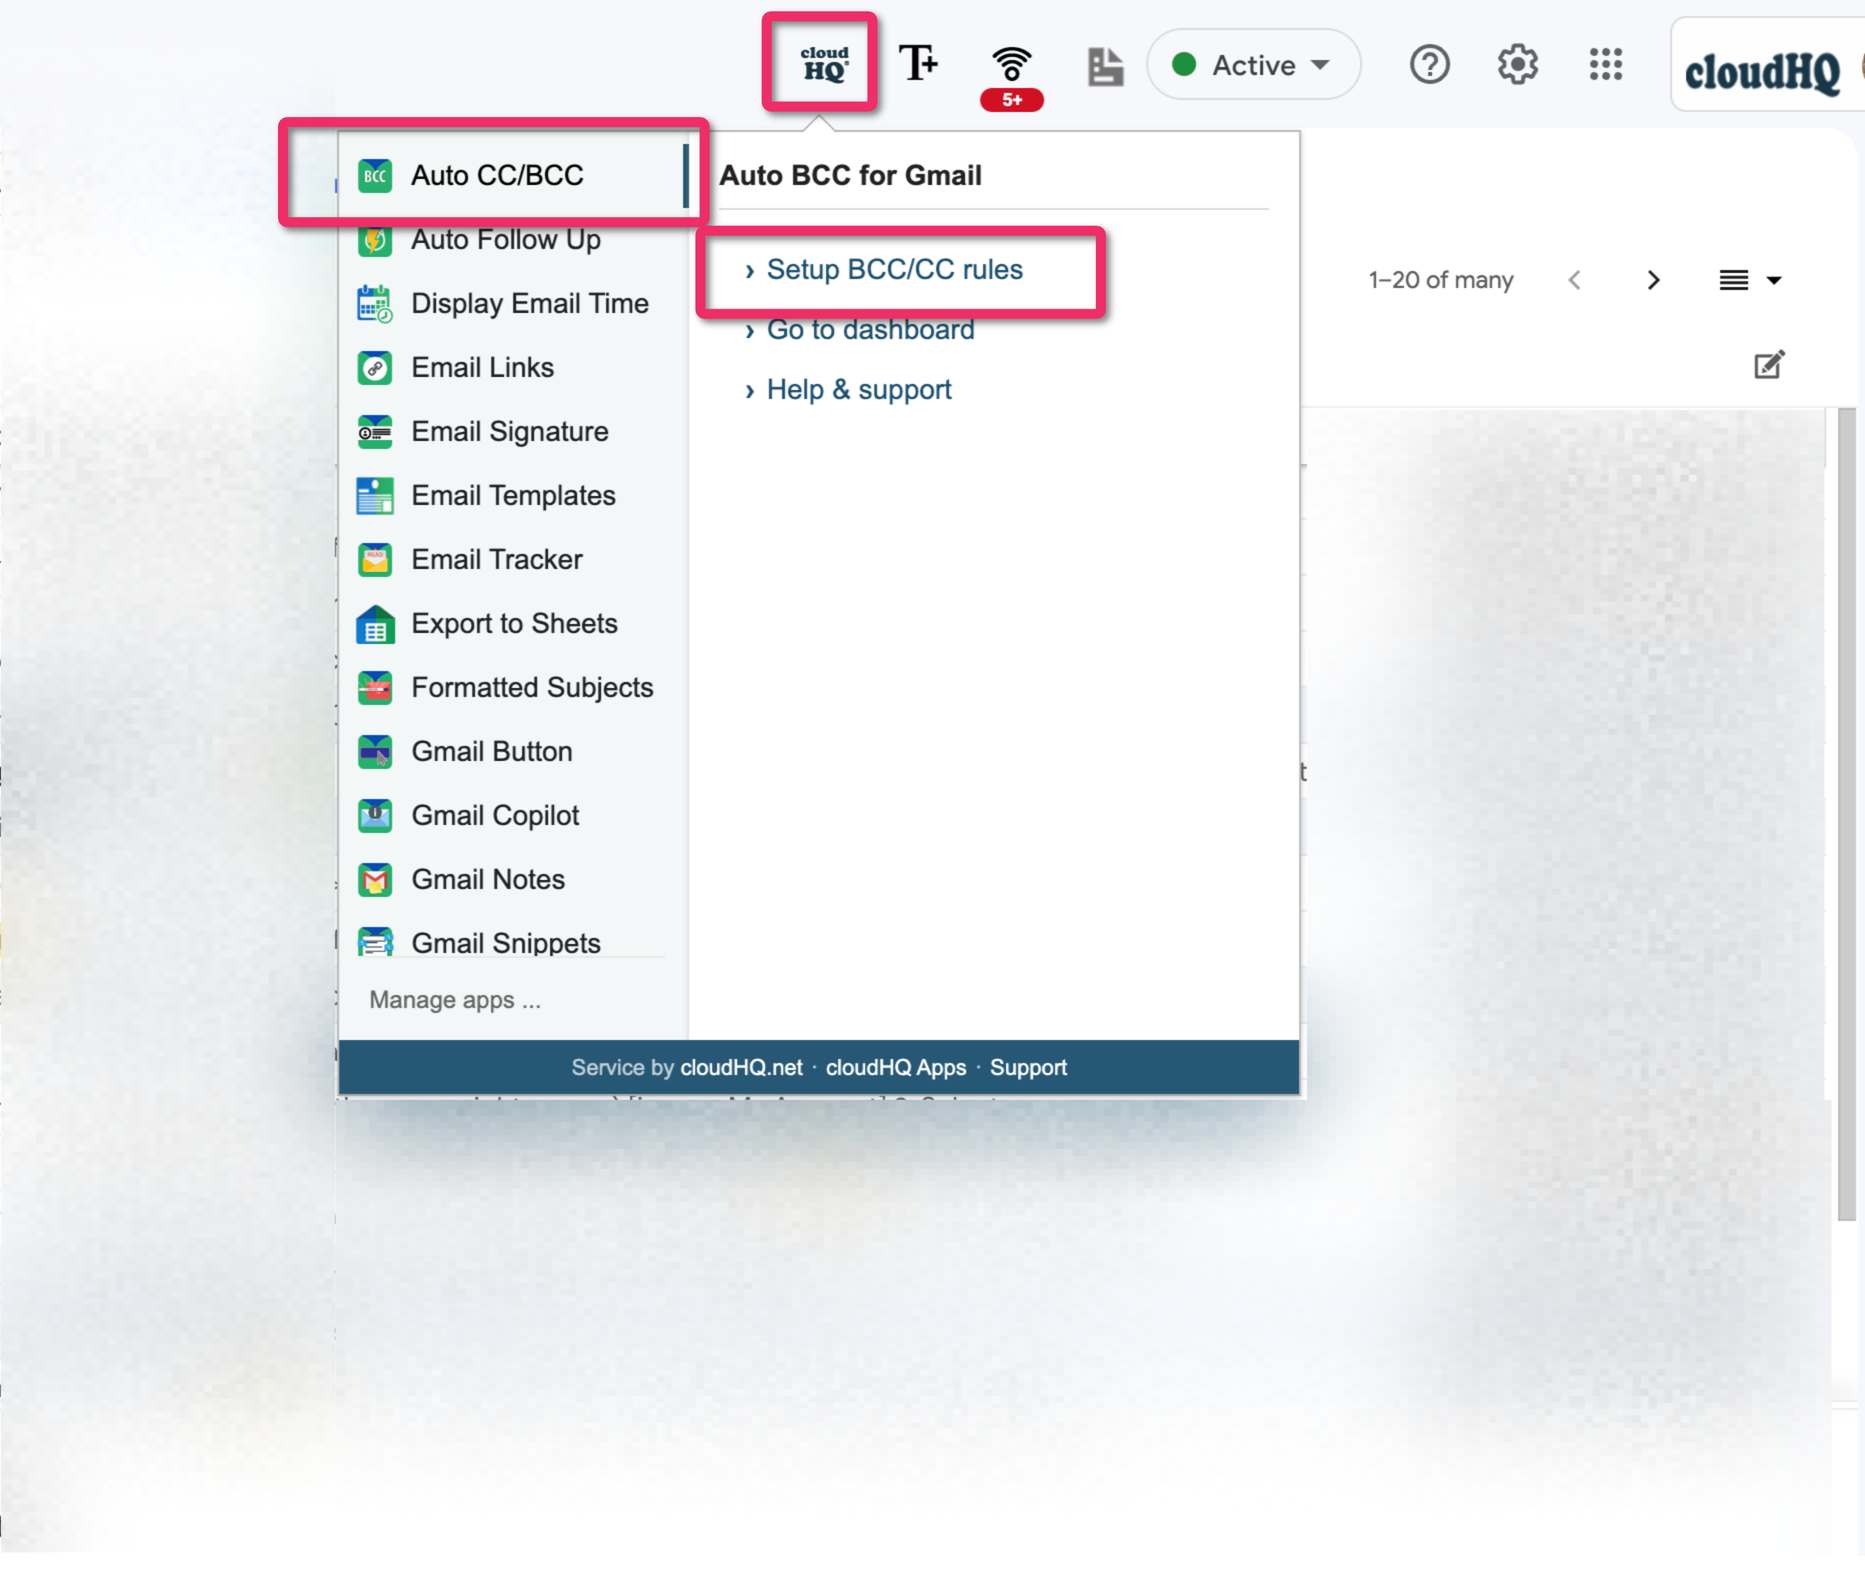Click the document chart icon in toolbar

coord(1104,66)
